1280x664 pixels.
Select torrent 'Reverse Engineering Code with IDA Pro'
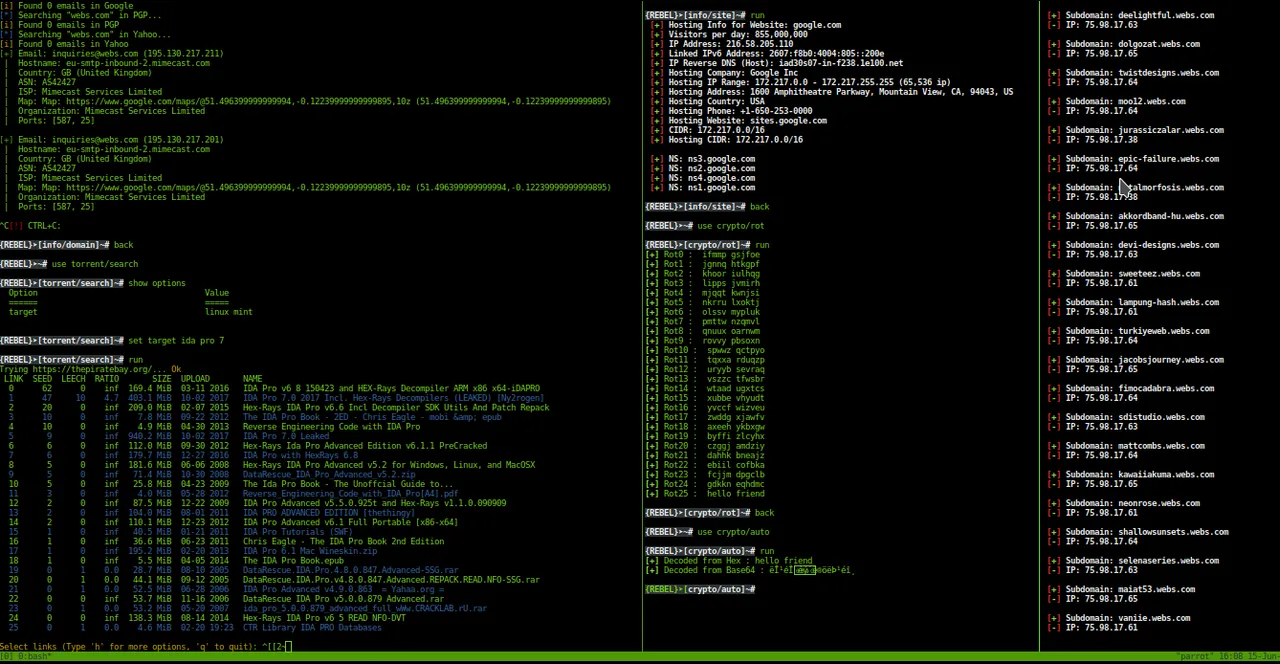tap(331, 427)
